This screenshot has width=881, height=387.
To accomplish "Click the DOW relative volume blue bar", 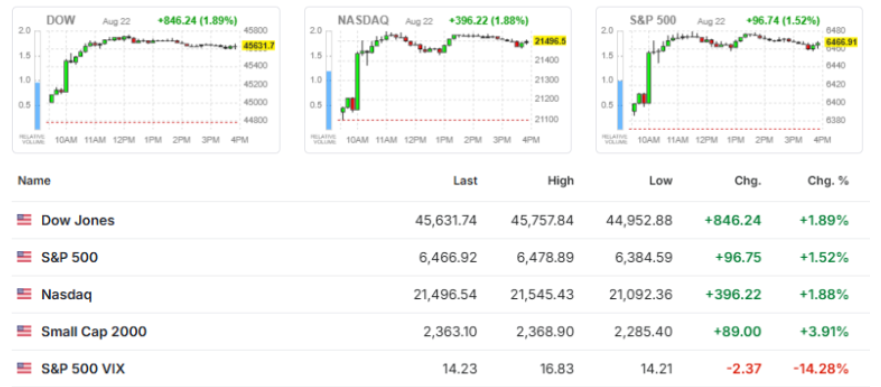I will 37,106.
